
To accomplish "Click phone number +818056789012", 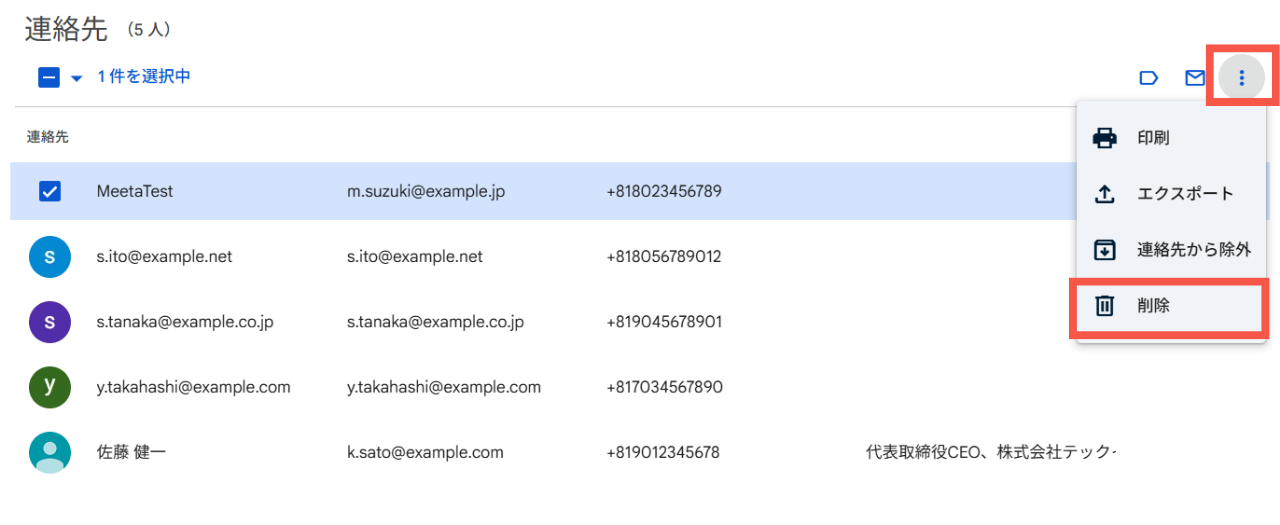I will point(664,257).
